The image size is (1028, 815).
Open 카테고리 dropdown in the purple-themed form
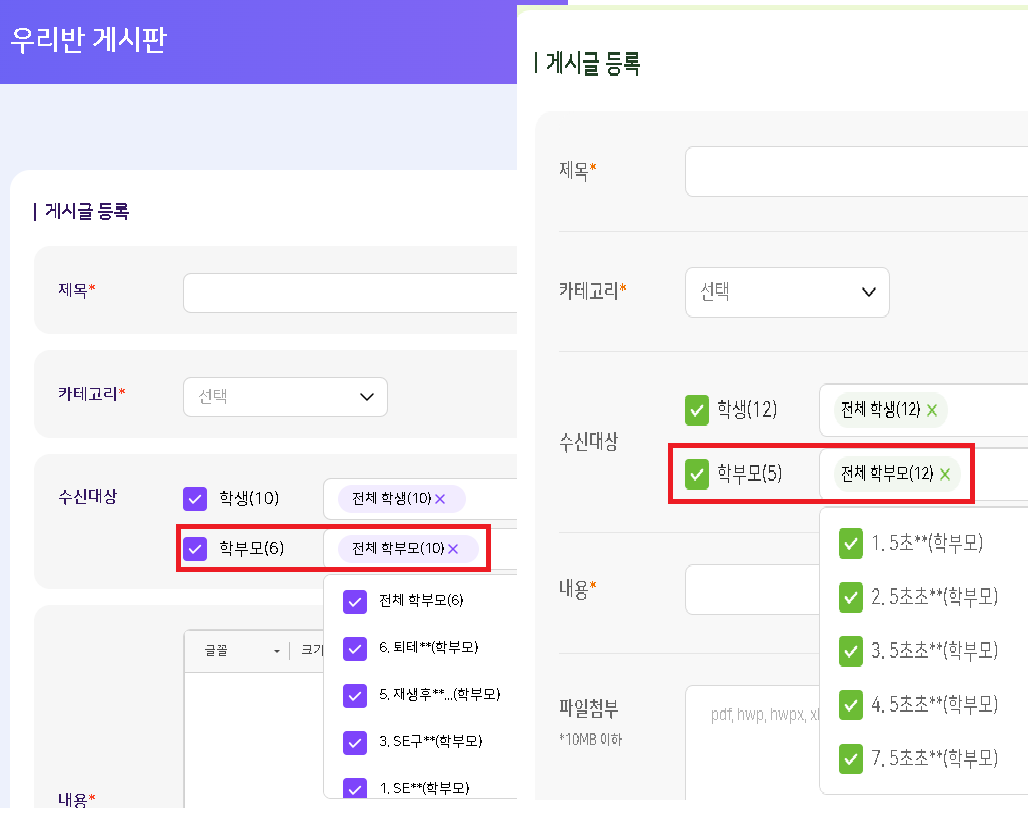tap(285, 397)
